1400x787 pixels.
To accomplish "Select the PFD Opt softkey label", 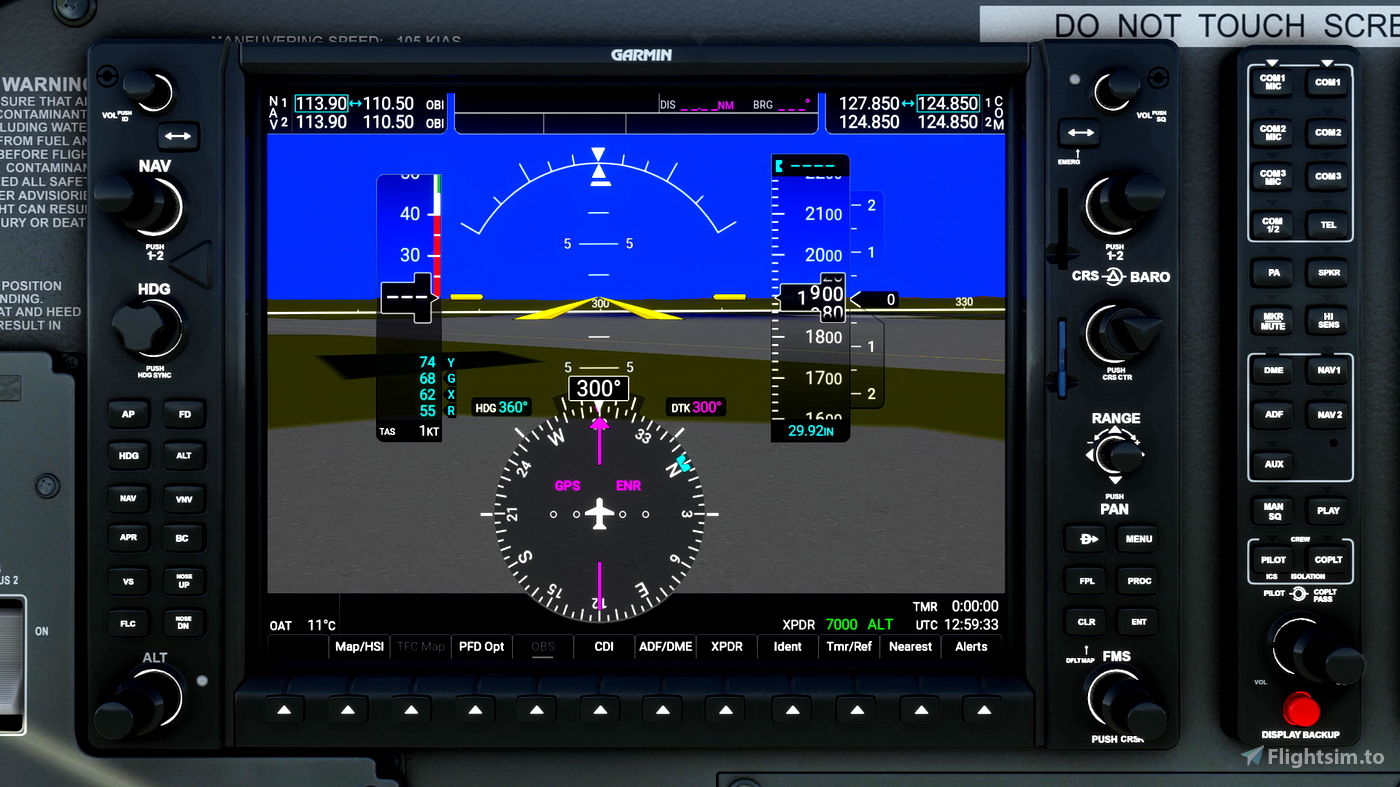I will (481, 647).
